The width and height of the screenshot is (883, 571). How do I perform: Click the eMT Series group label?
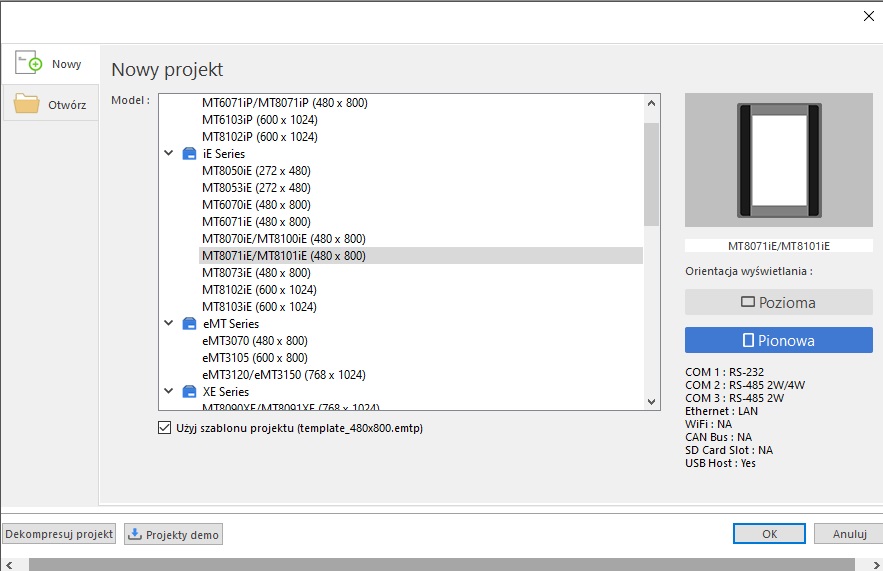[231, 324]
